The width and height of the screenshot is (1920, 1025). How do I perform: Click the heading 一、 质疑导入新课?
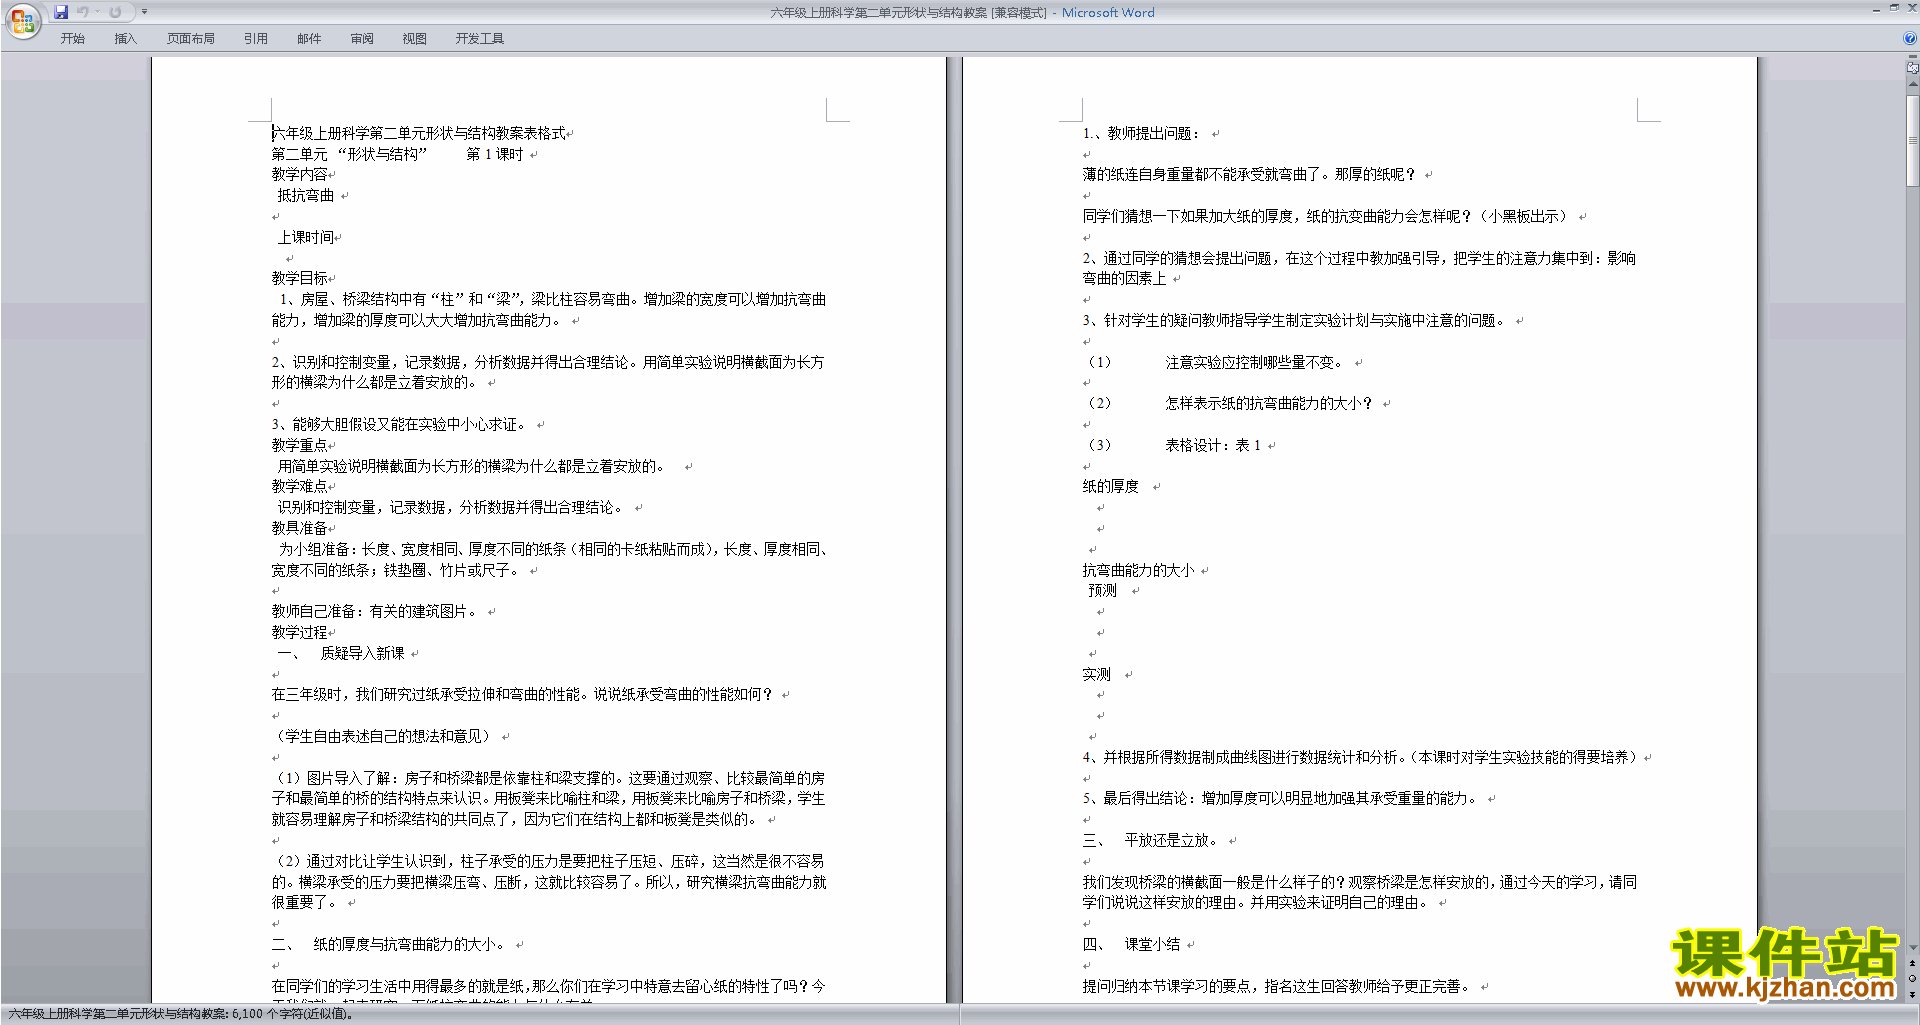tap(341, 653)
